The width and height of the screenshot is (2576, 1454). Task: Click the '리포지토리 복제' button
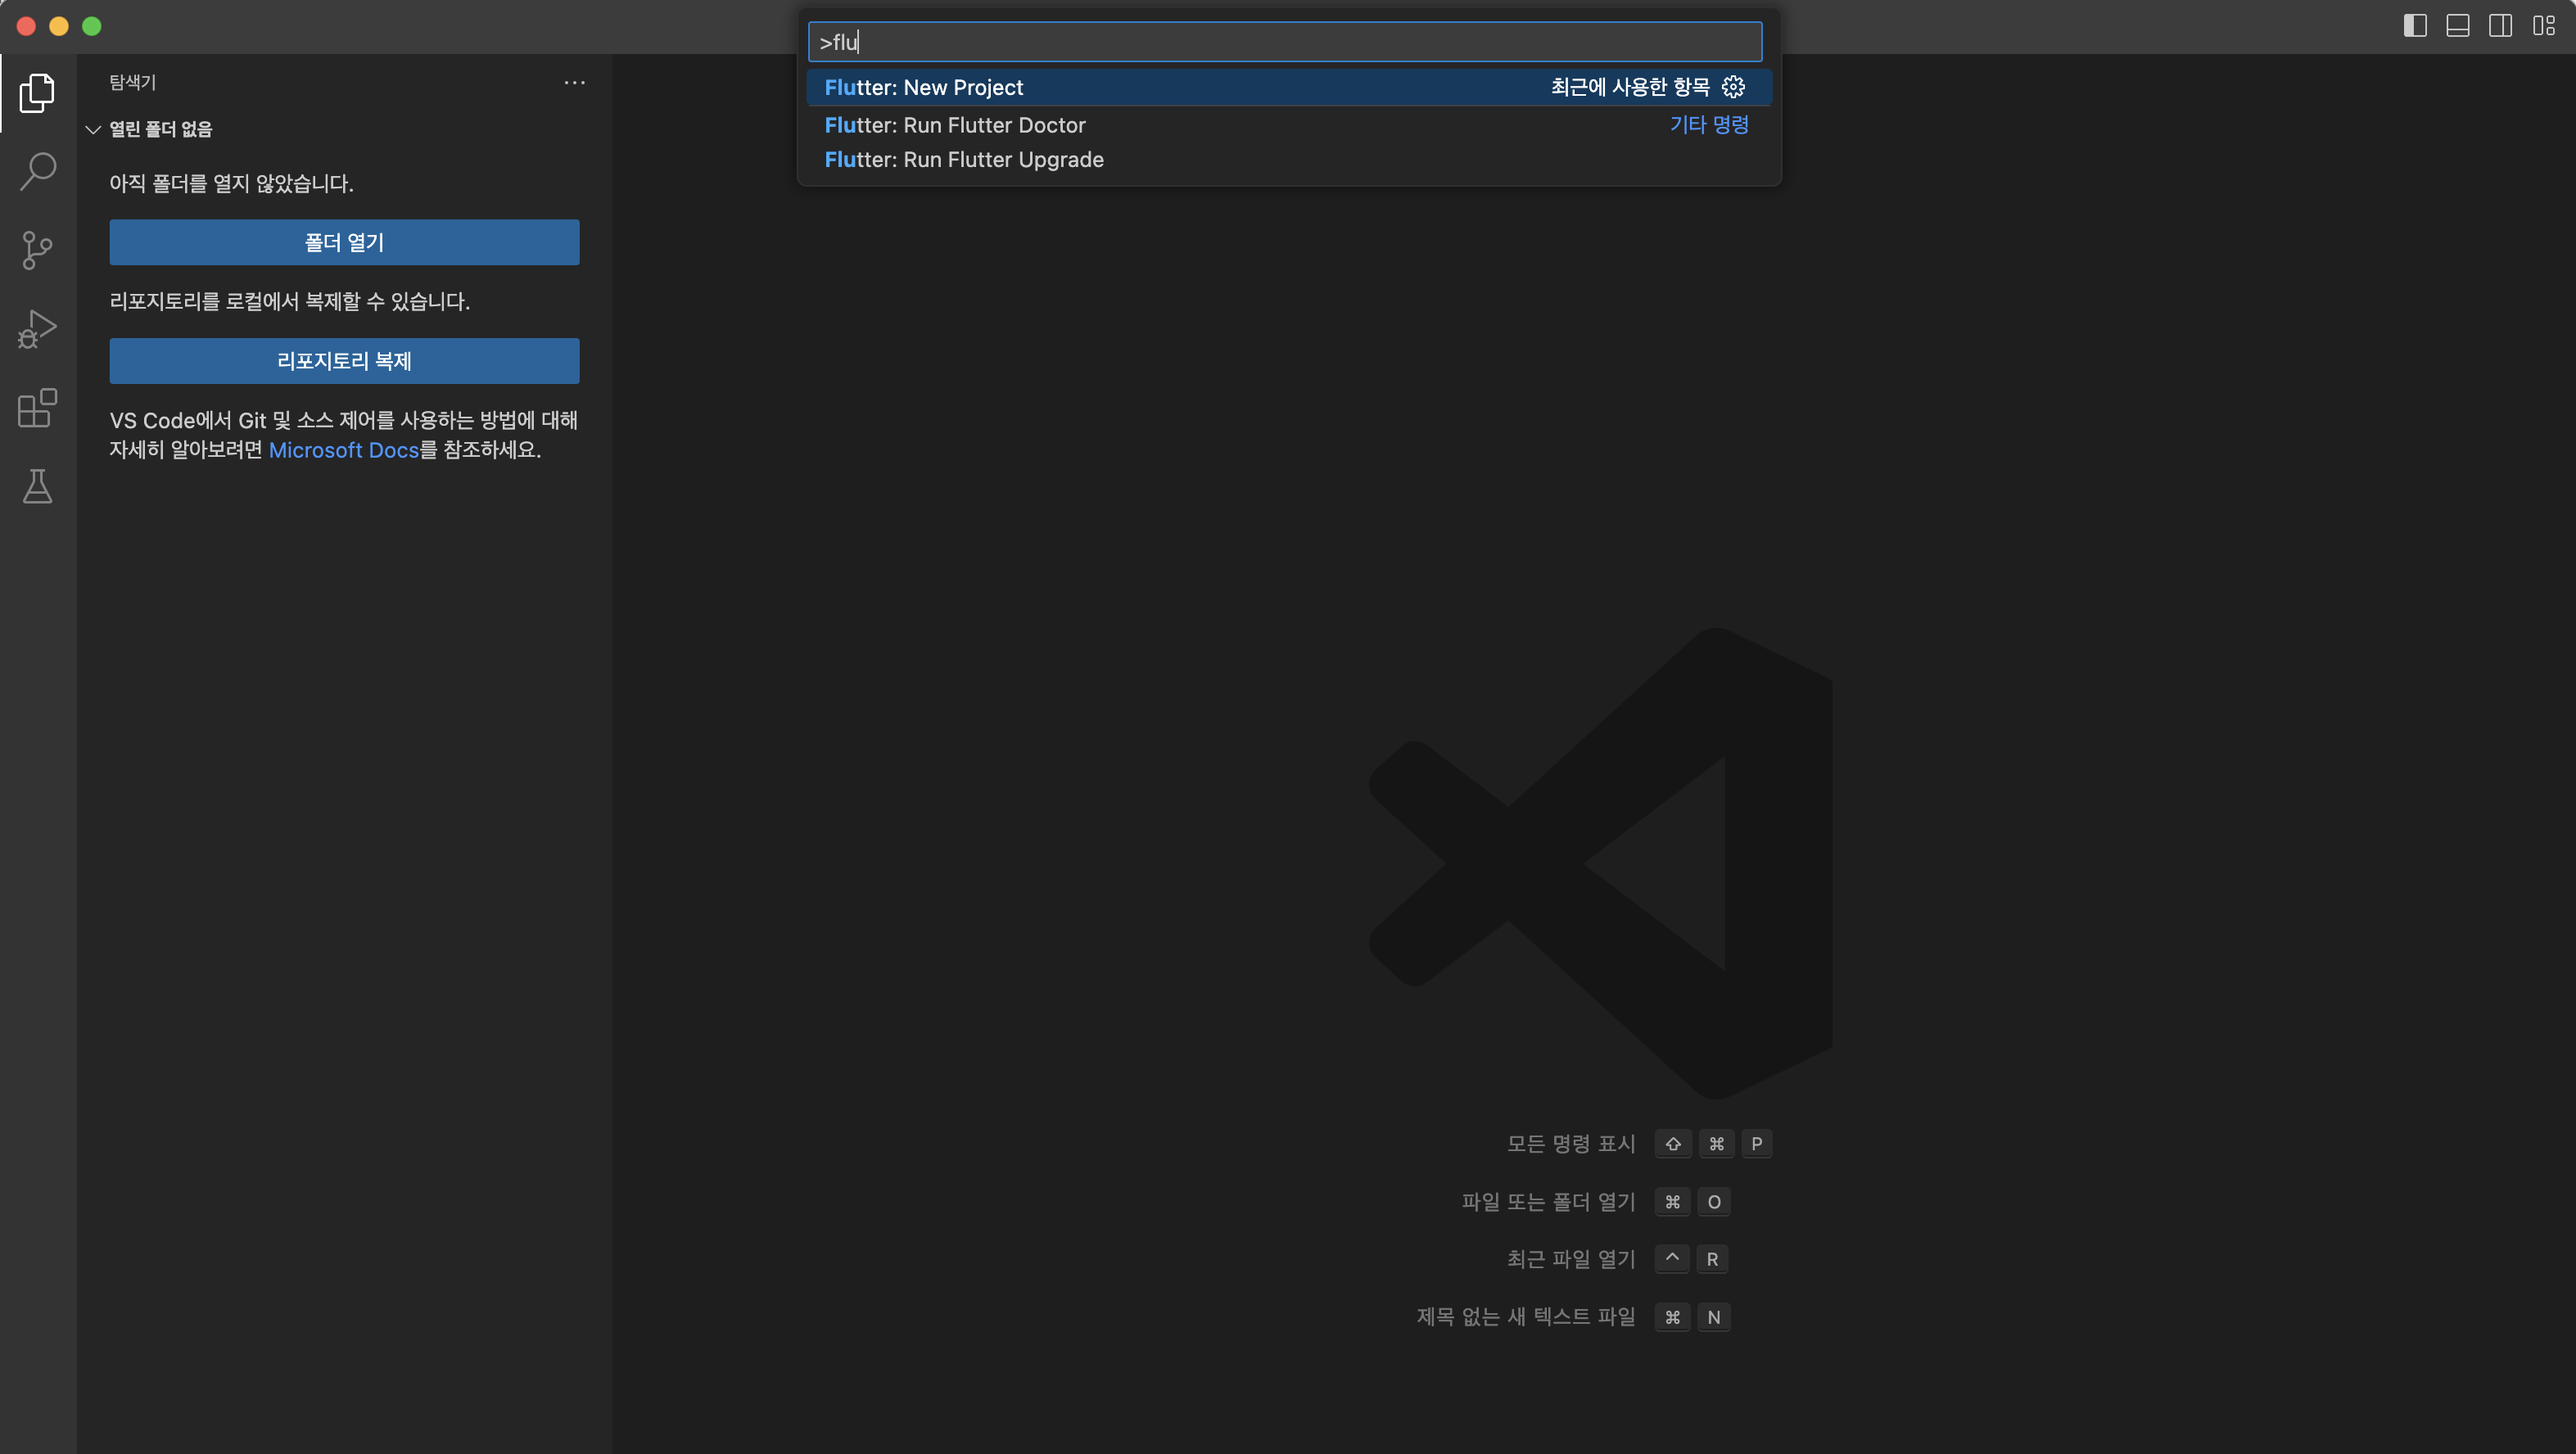[x=344, y=361]
